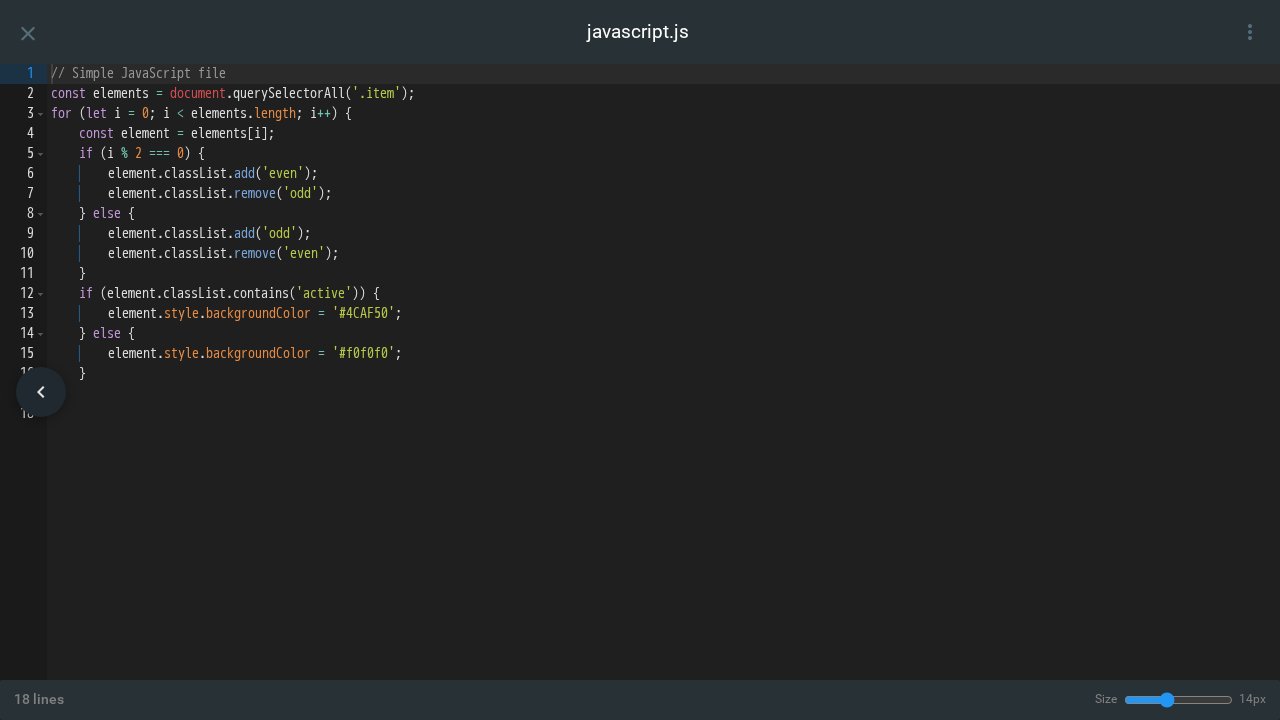Click the 'if (i % 2 === 0)' line
The width and height of the screenshot is (1280, 720).
tap(142, 153)
